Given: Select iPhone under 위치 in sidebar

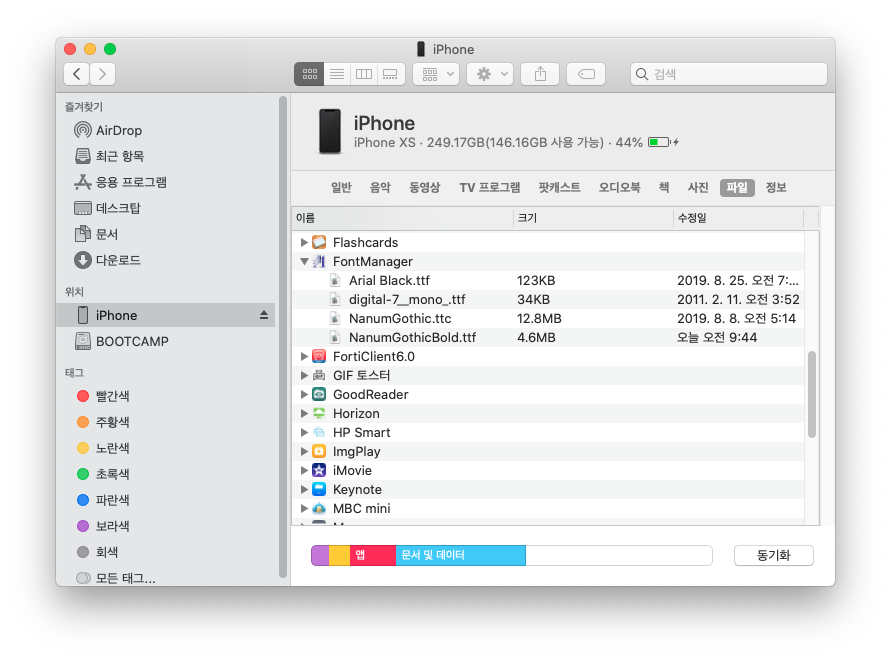Looking at the screenshot, I should coord(165,315).
